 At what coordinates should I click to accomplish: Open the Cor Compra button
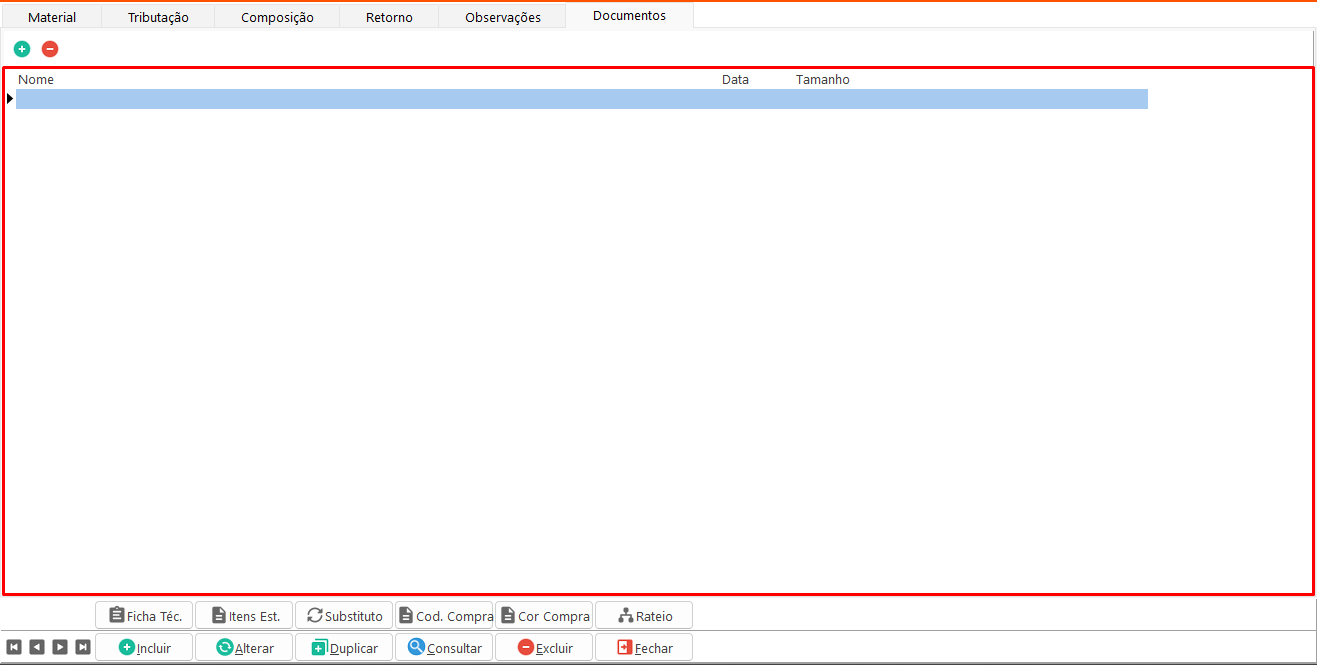544,616
